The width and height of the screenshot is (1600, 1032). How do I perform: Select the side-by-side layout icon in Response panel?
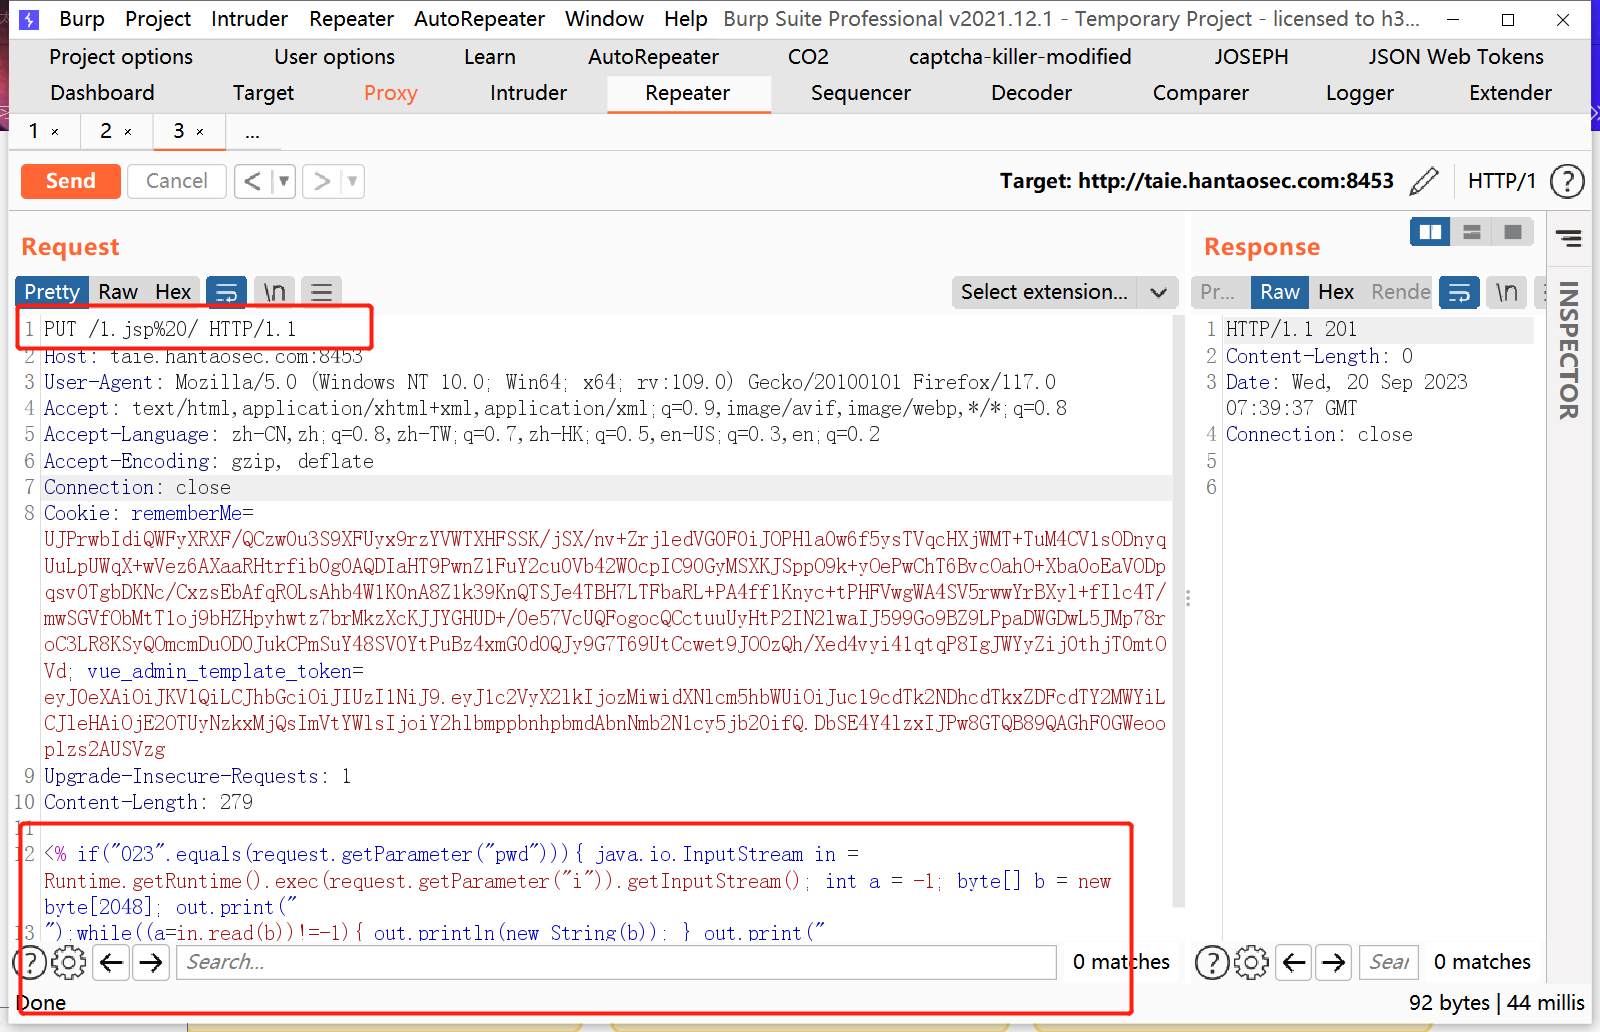[x=1430, y=231]
